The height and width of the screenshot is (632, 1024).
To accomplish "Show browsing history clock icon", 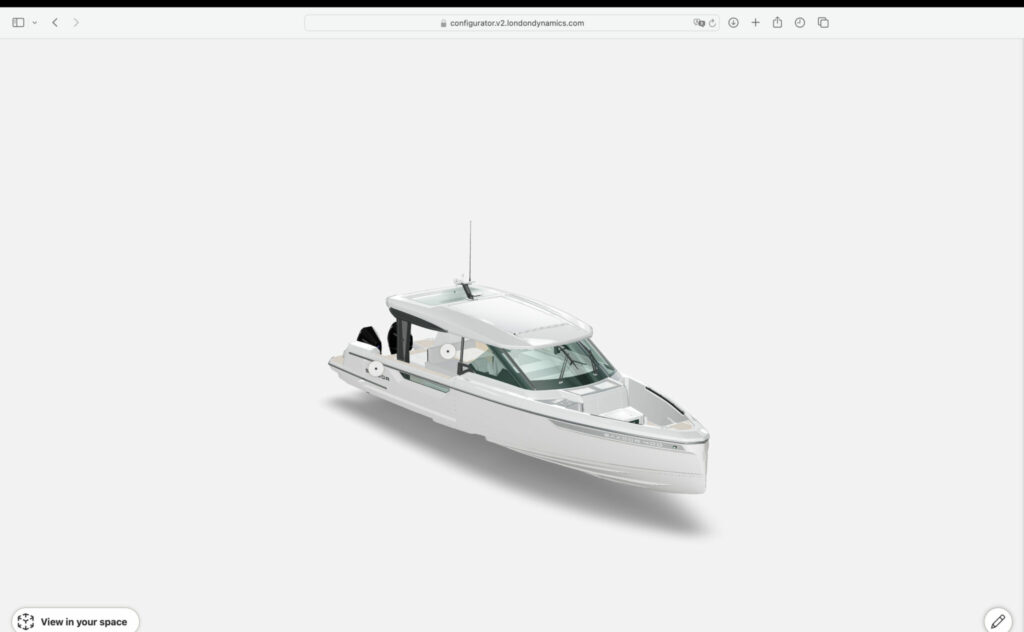I will click(800, 22).
